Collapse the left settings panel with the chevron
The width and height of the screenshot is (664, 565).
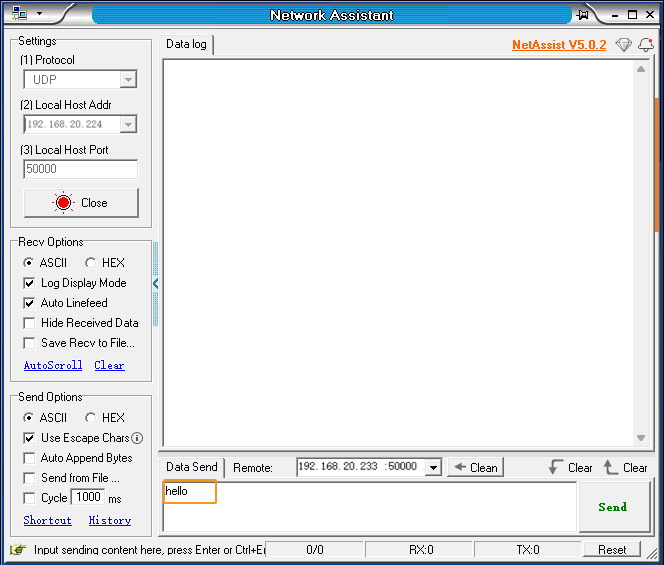coord(156,284)
